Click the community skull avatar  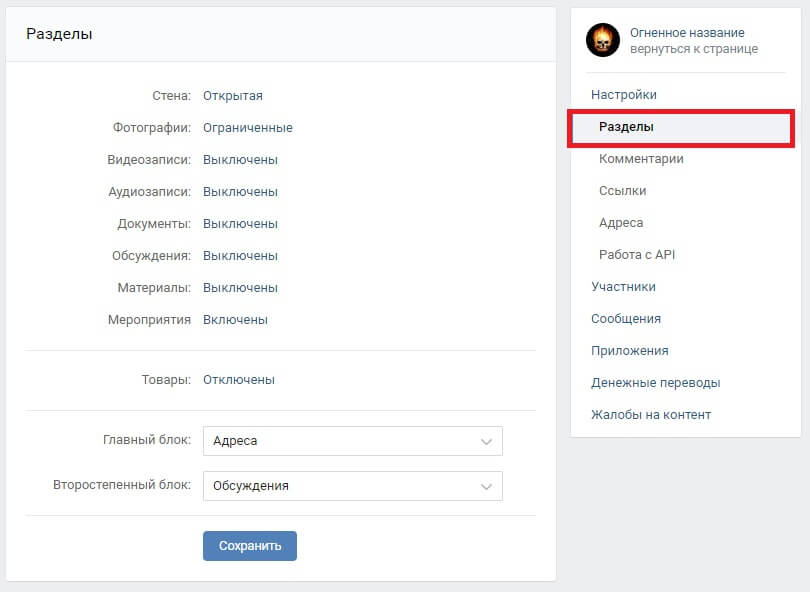coord(601,37)
